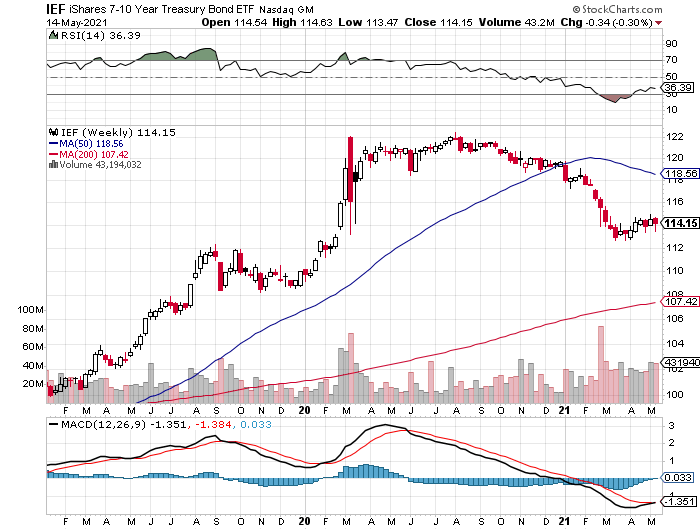Click the black MACD legend line swatch

click(54, 424)
